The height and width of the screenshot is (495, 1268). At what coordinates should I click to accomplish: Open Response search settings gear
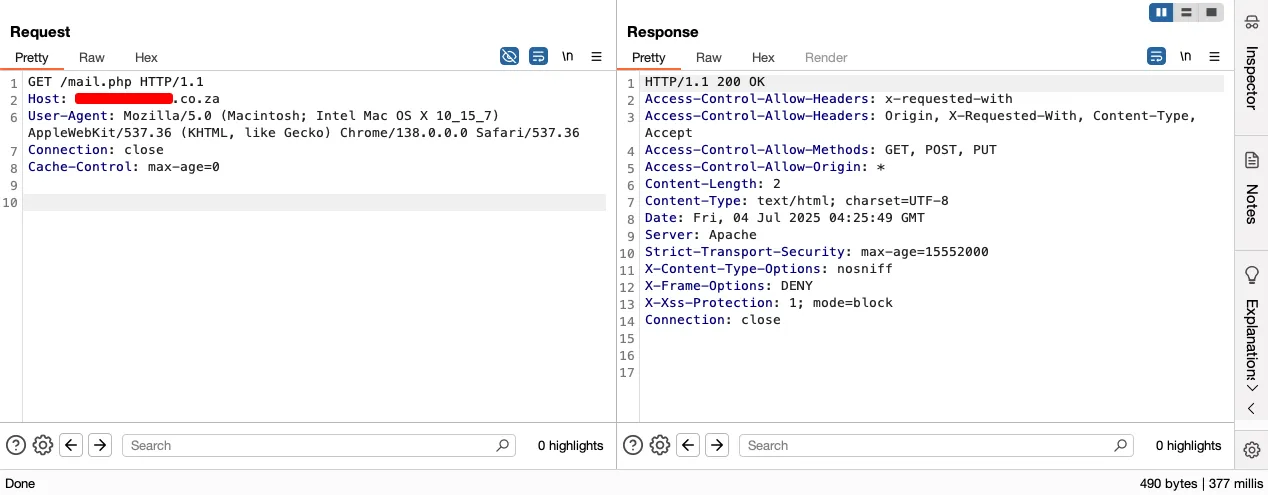(660, 445)
